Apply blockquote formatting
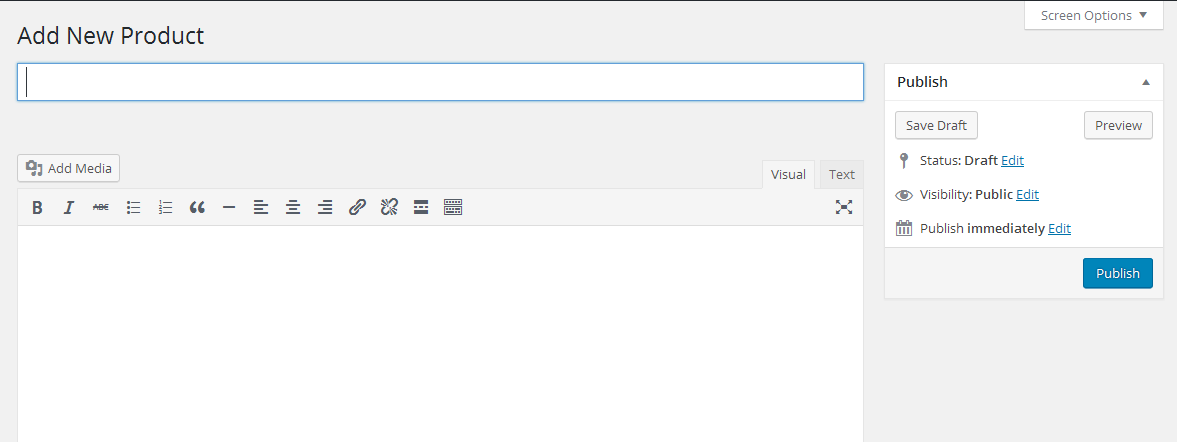 (x=197, y=208)
